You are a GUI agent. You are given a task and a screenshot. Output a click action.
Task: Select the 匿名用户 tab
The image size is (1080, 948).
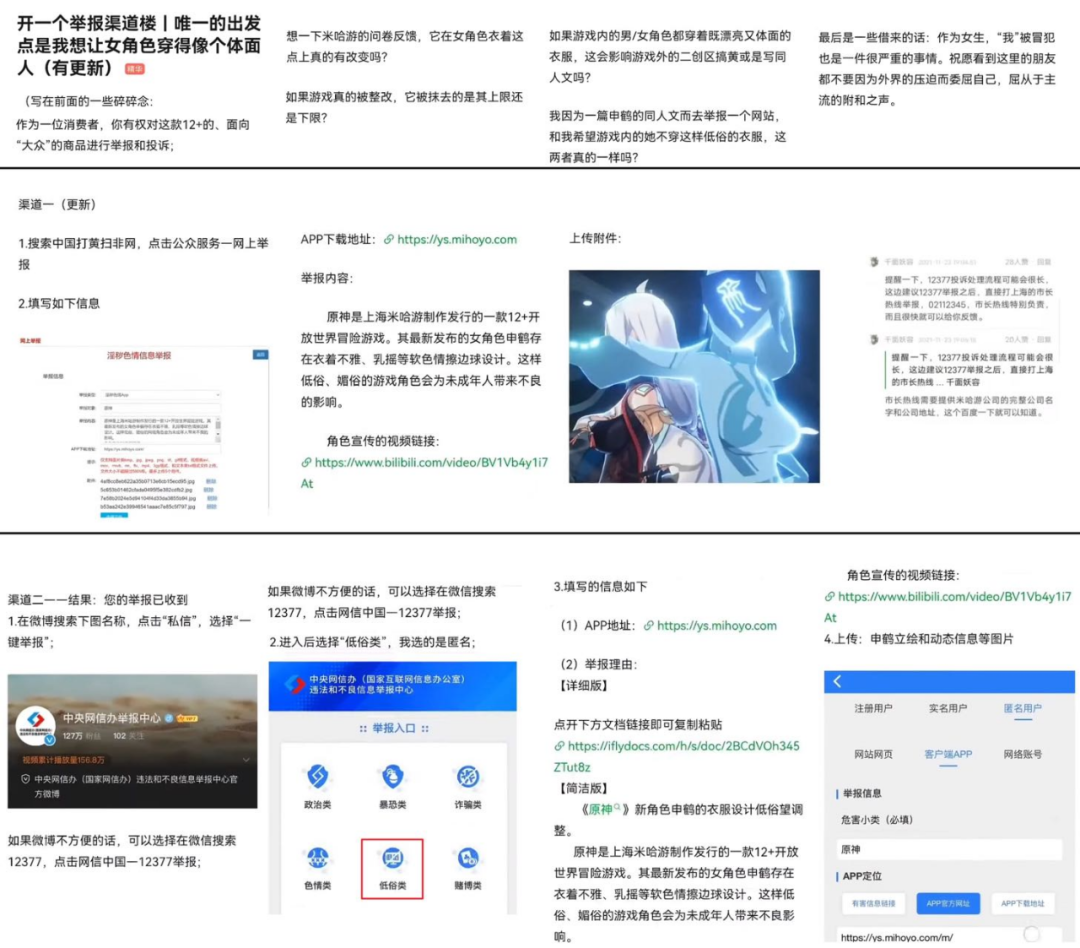(x=1023, y=708)
